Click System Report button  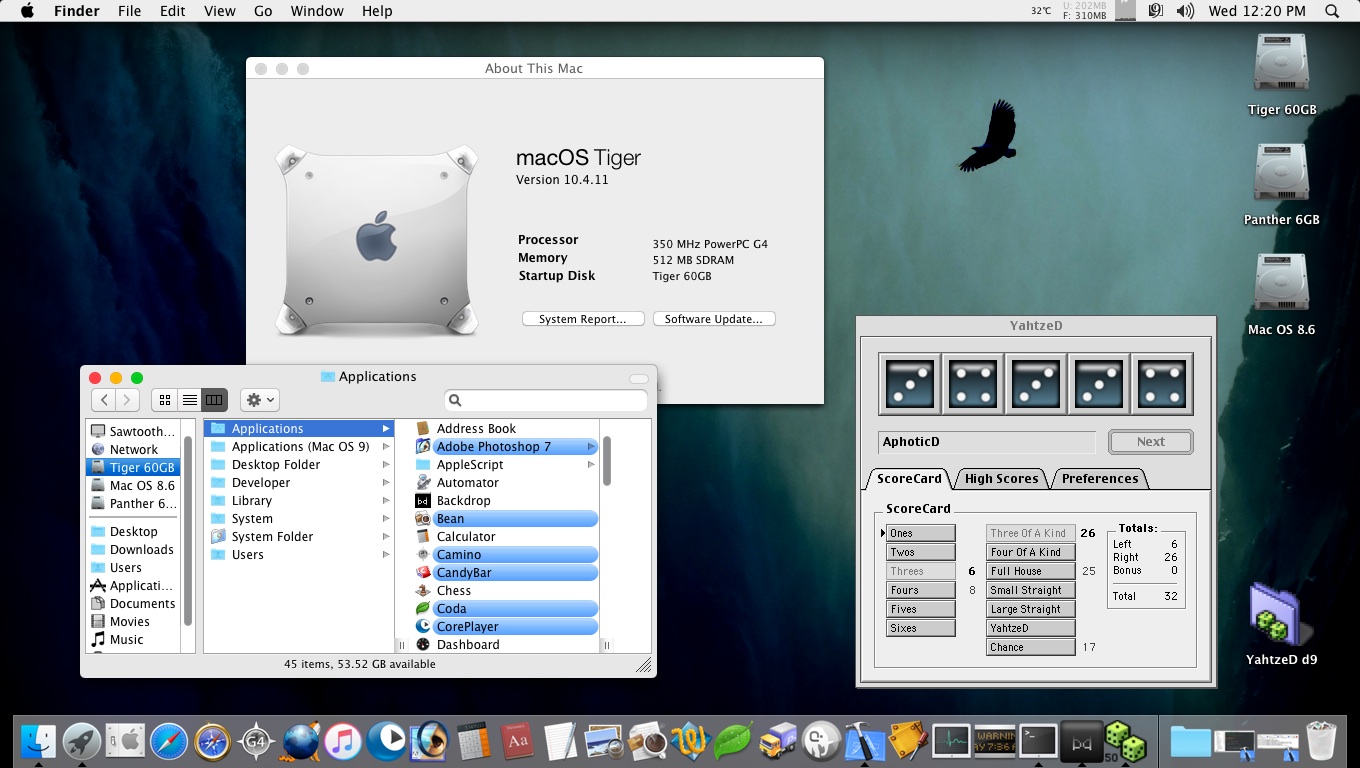point(583,319)
